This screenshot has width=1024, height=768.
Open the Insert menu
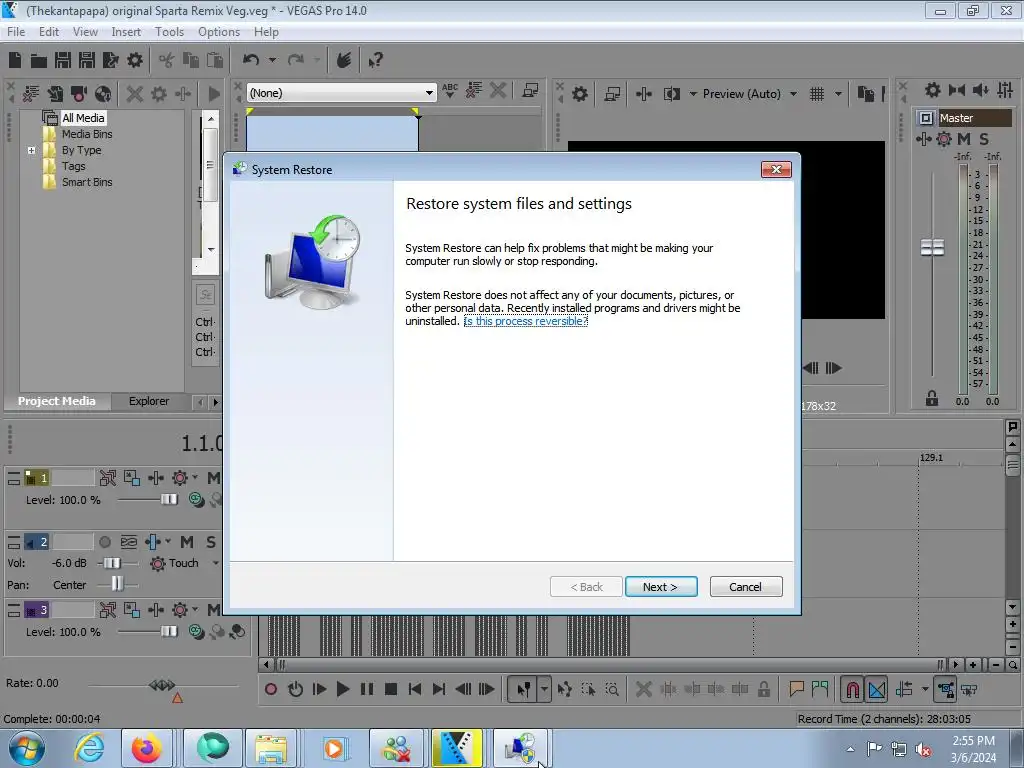point(126,31)
